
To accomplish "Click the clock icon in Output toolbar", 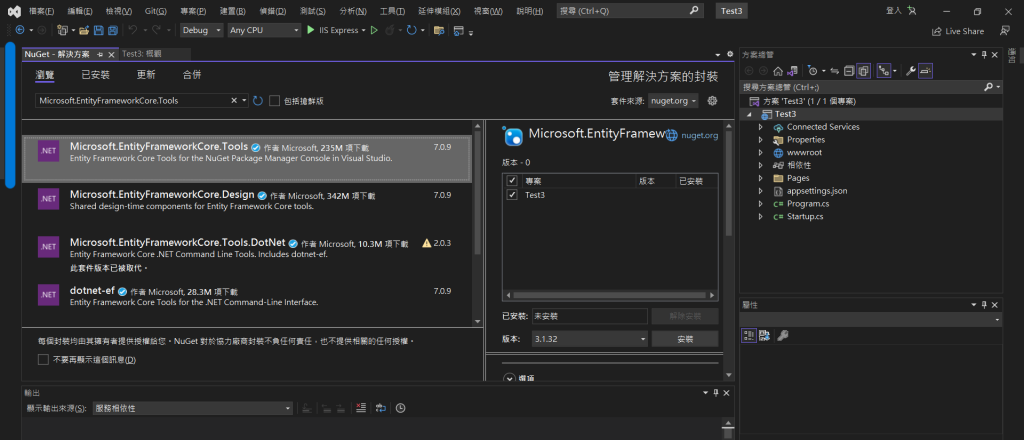I will click(x=400, y=408).
